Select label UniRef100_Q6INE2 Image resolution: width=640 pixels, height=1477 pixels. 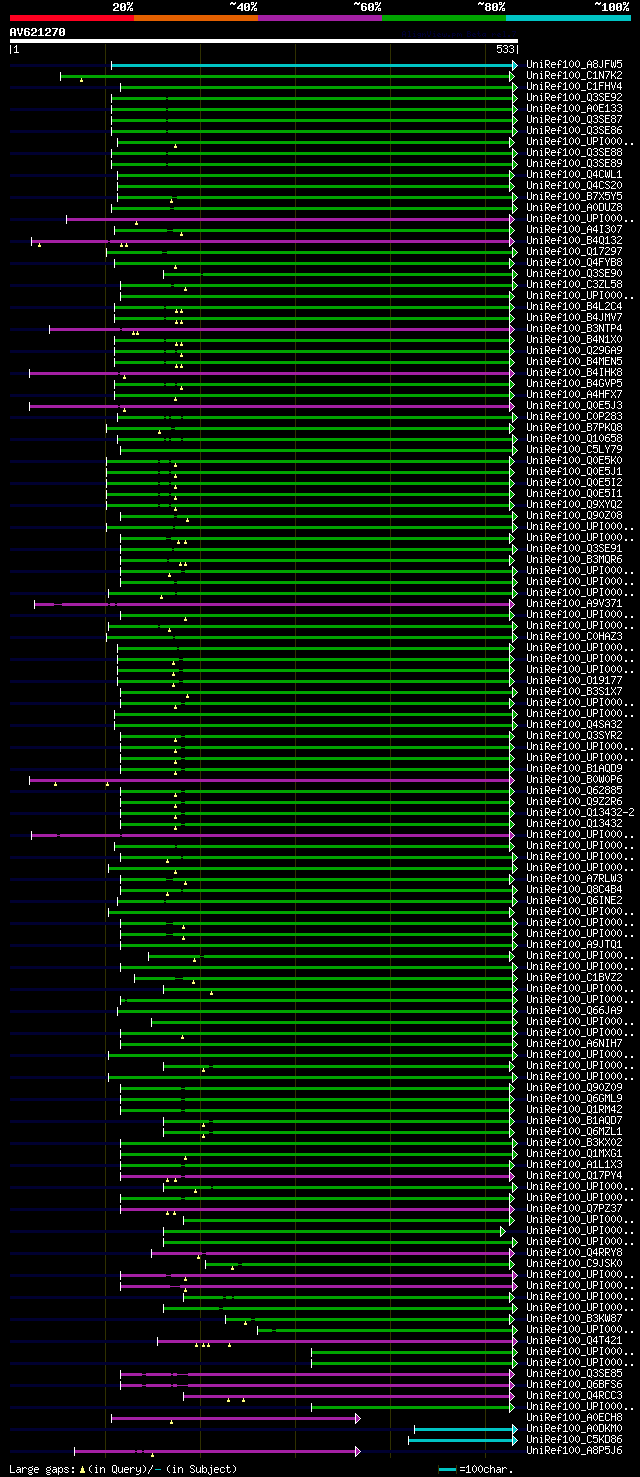tap(574, 900)
